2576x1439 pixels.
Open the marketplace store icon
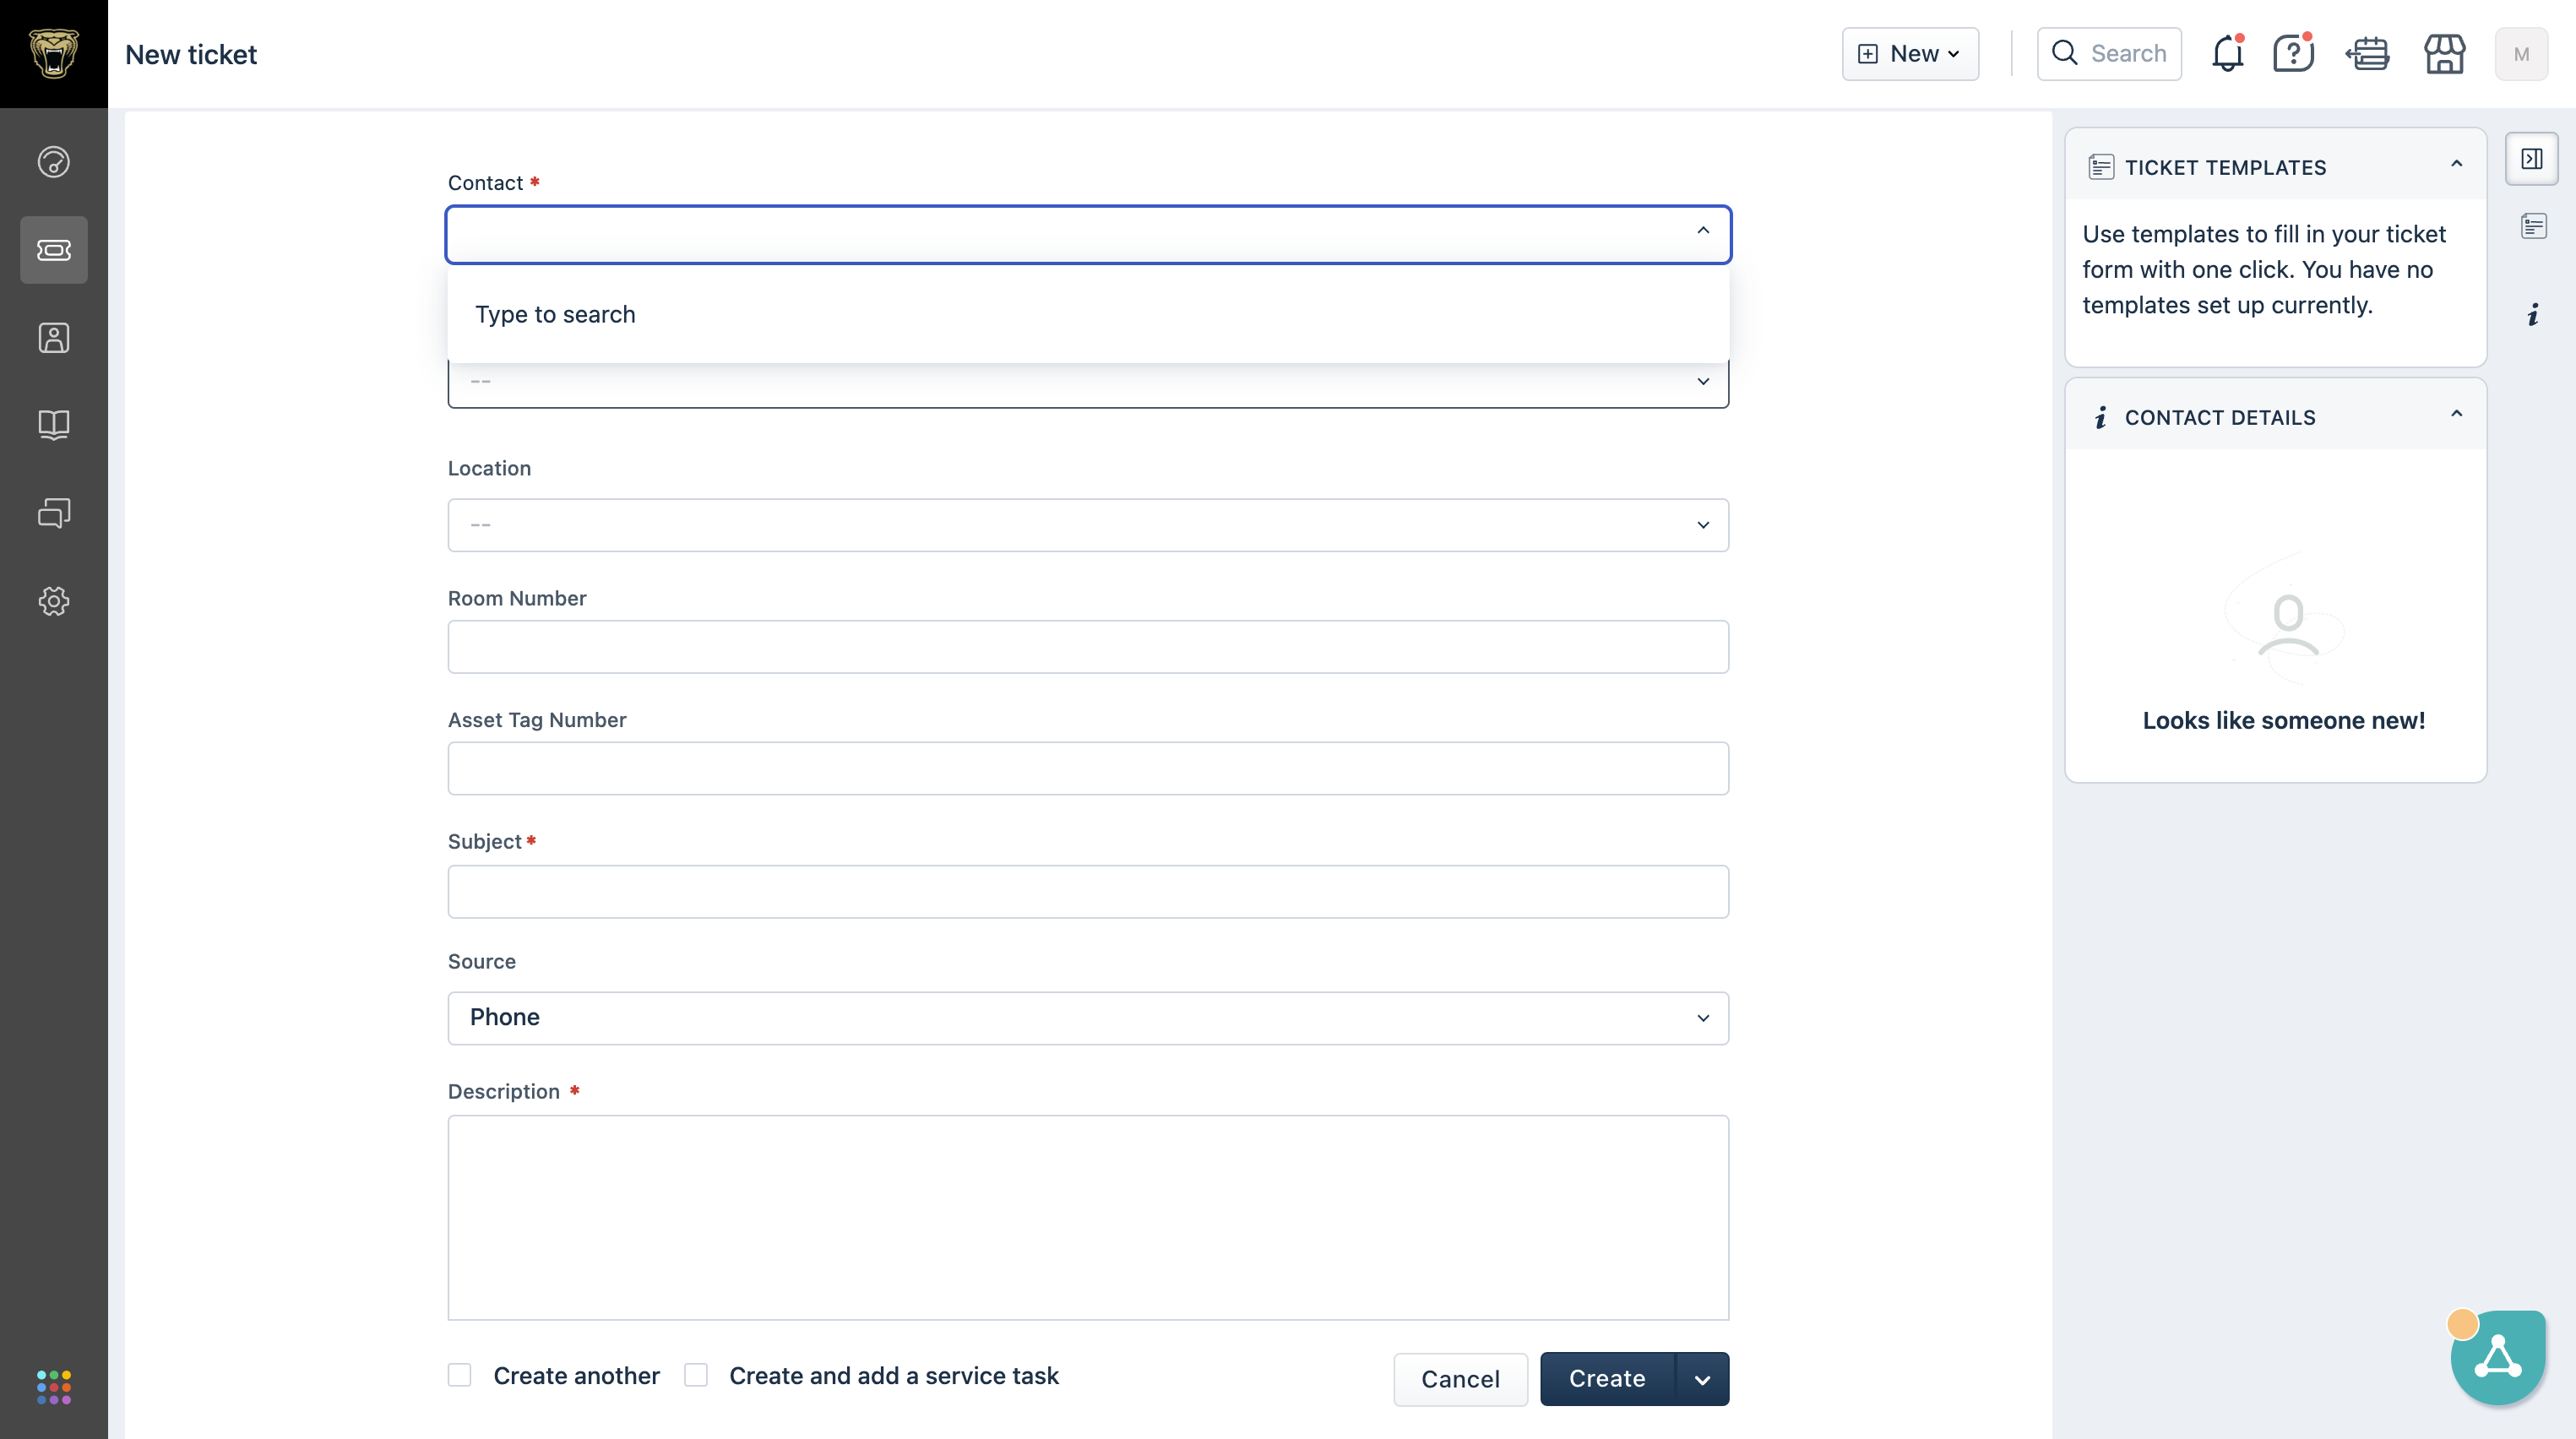pyautogui.click(x=2444, y=53)
